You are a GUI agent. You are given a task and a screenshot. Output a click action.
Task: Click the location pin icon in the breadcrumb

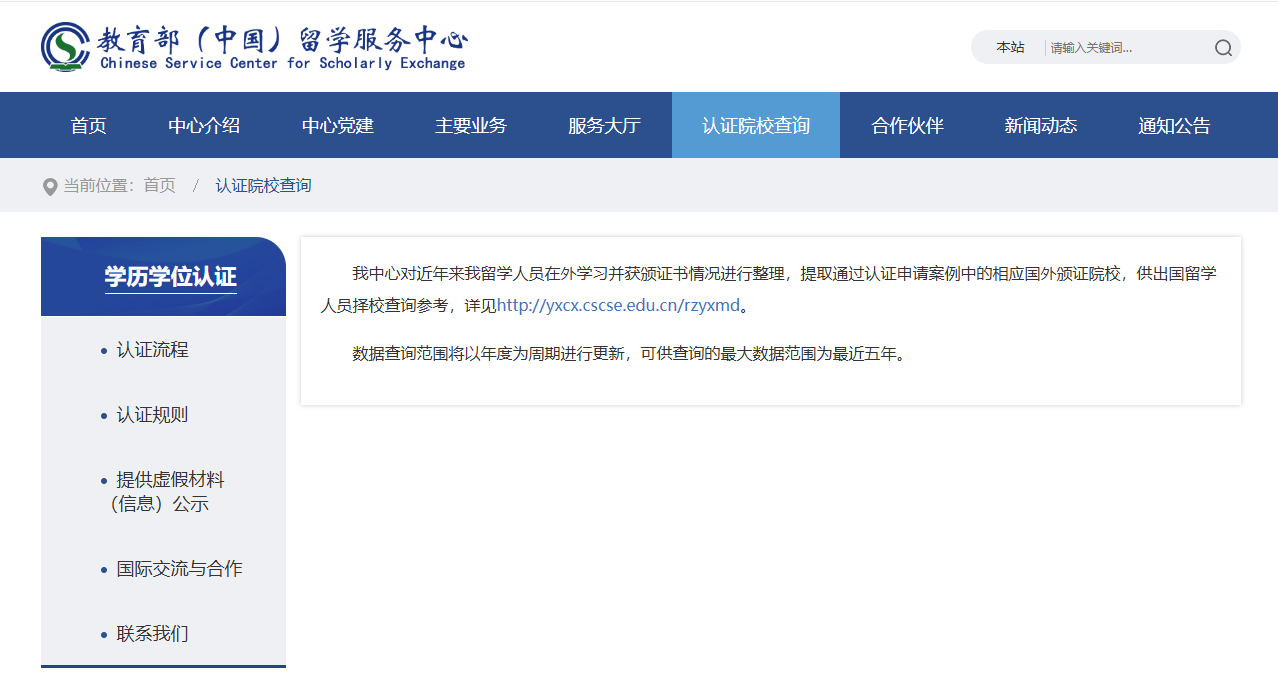[49, 185]
